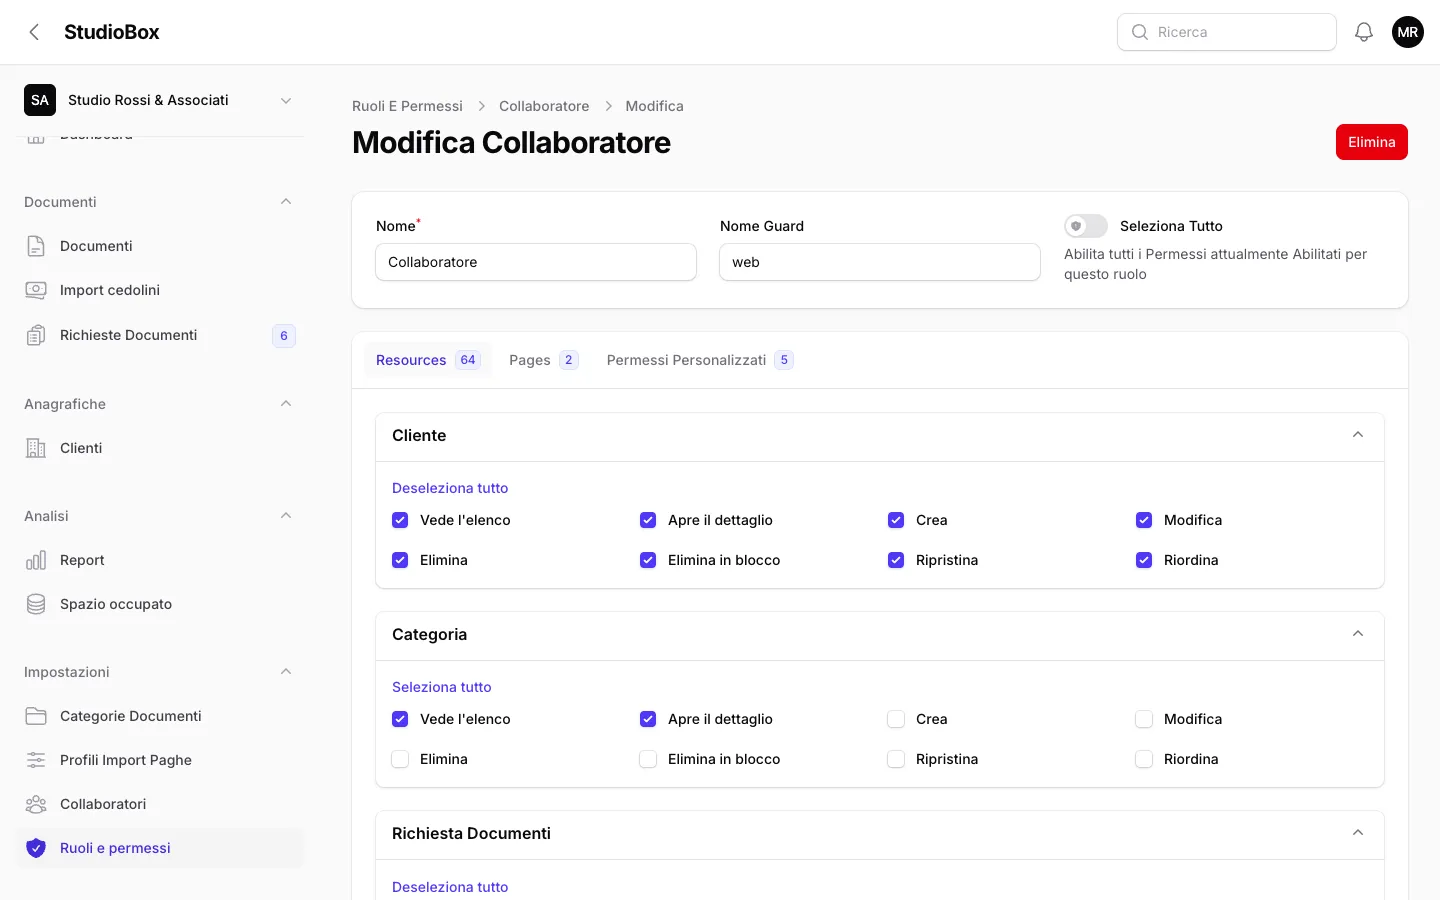Uncheck Cliente Vede l'elenco checkbox
1440x900 pixels.
(400, 520)
